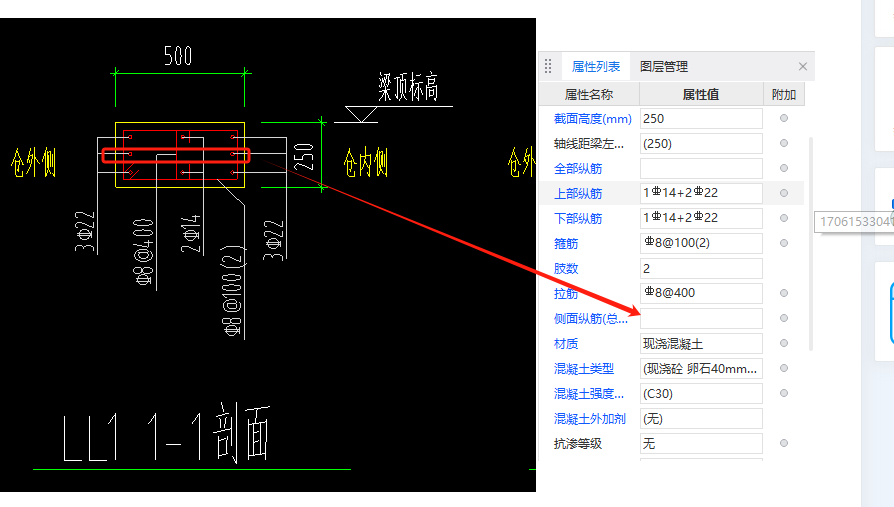Screen dimensions: 894x507
Task: Edit the 轴线距梁左 value field
Action: coord(701,144)
